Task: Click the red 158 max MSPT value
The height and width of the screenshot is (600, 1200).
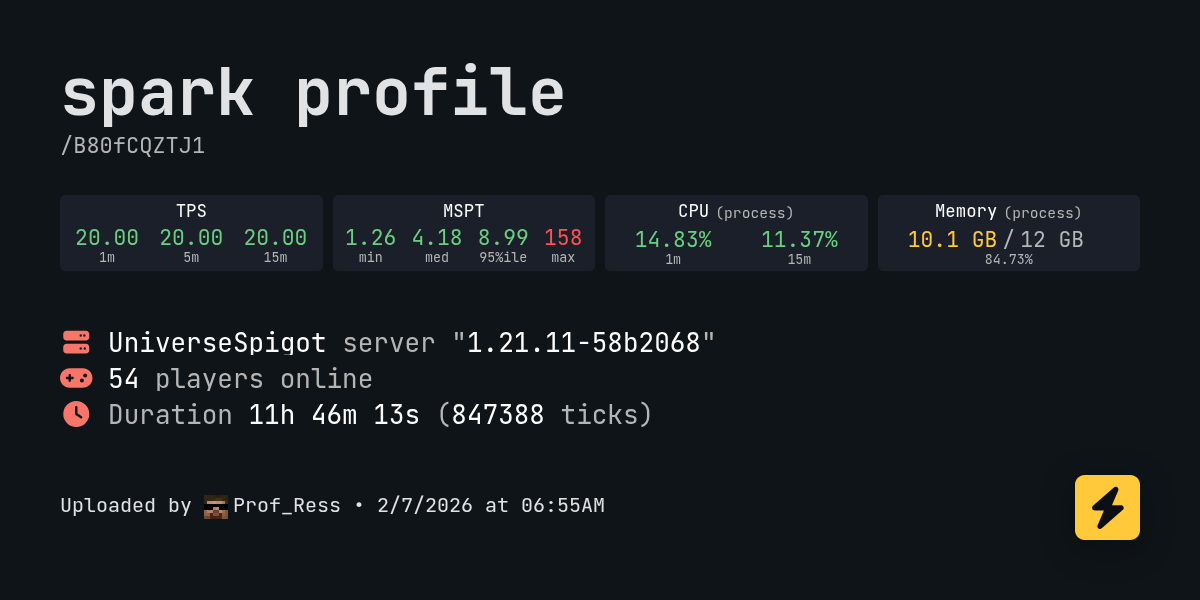Action: pyautogui.click(x=563, y=238)
